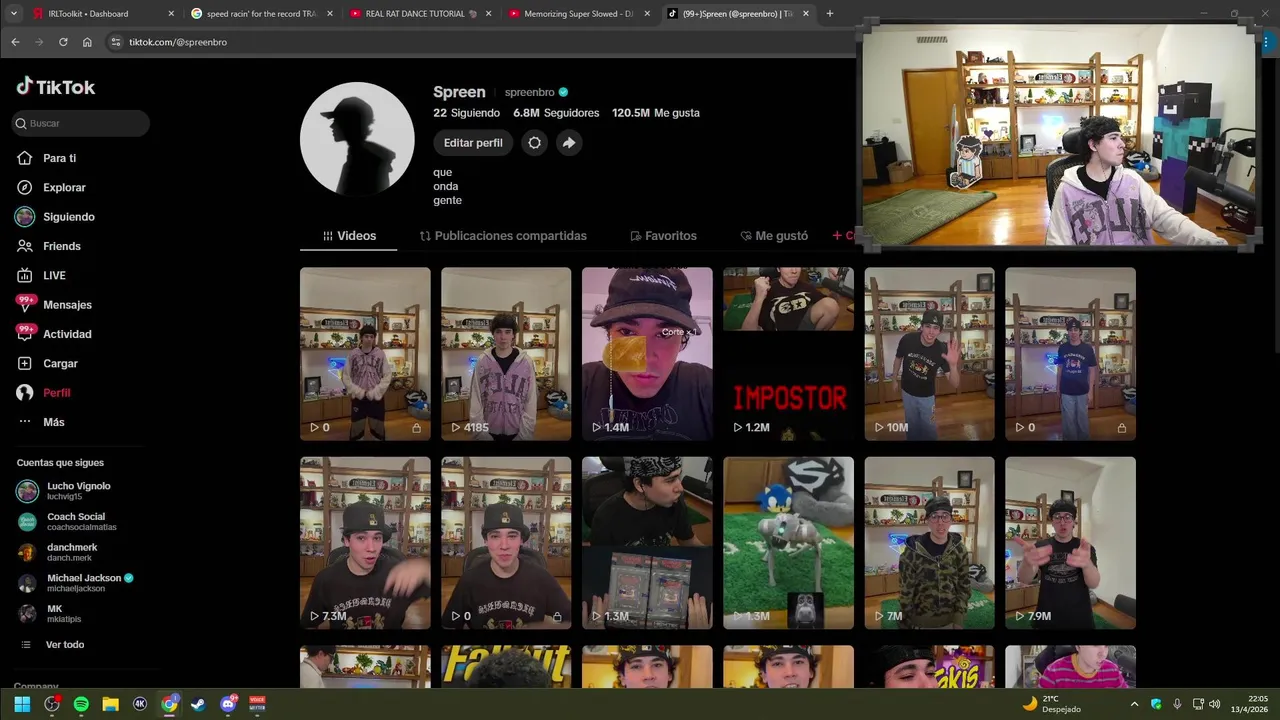Click the Buscar search field

[x=81, y=123]
